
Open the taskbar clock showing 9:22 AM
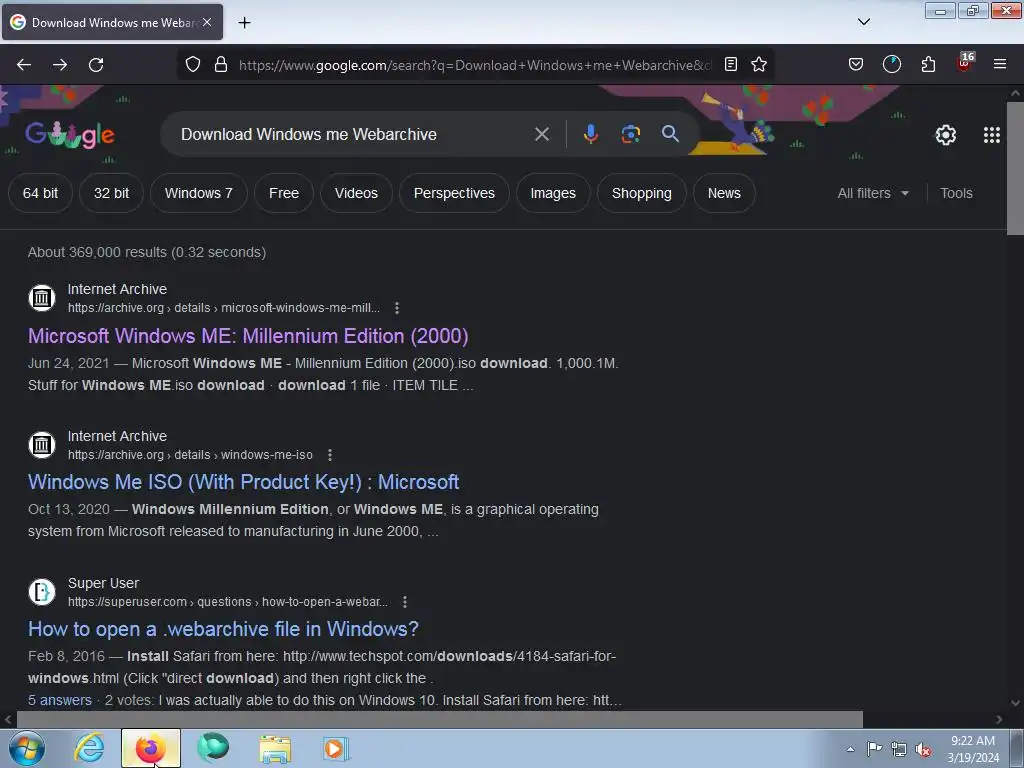coord(973,749)
